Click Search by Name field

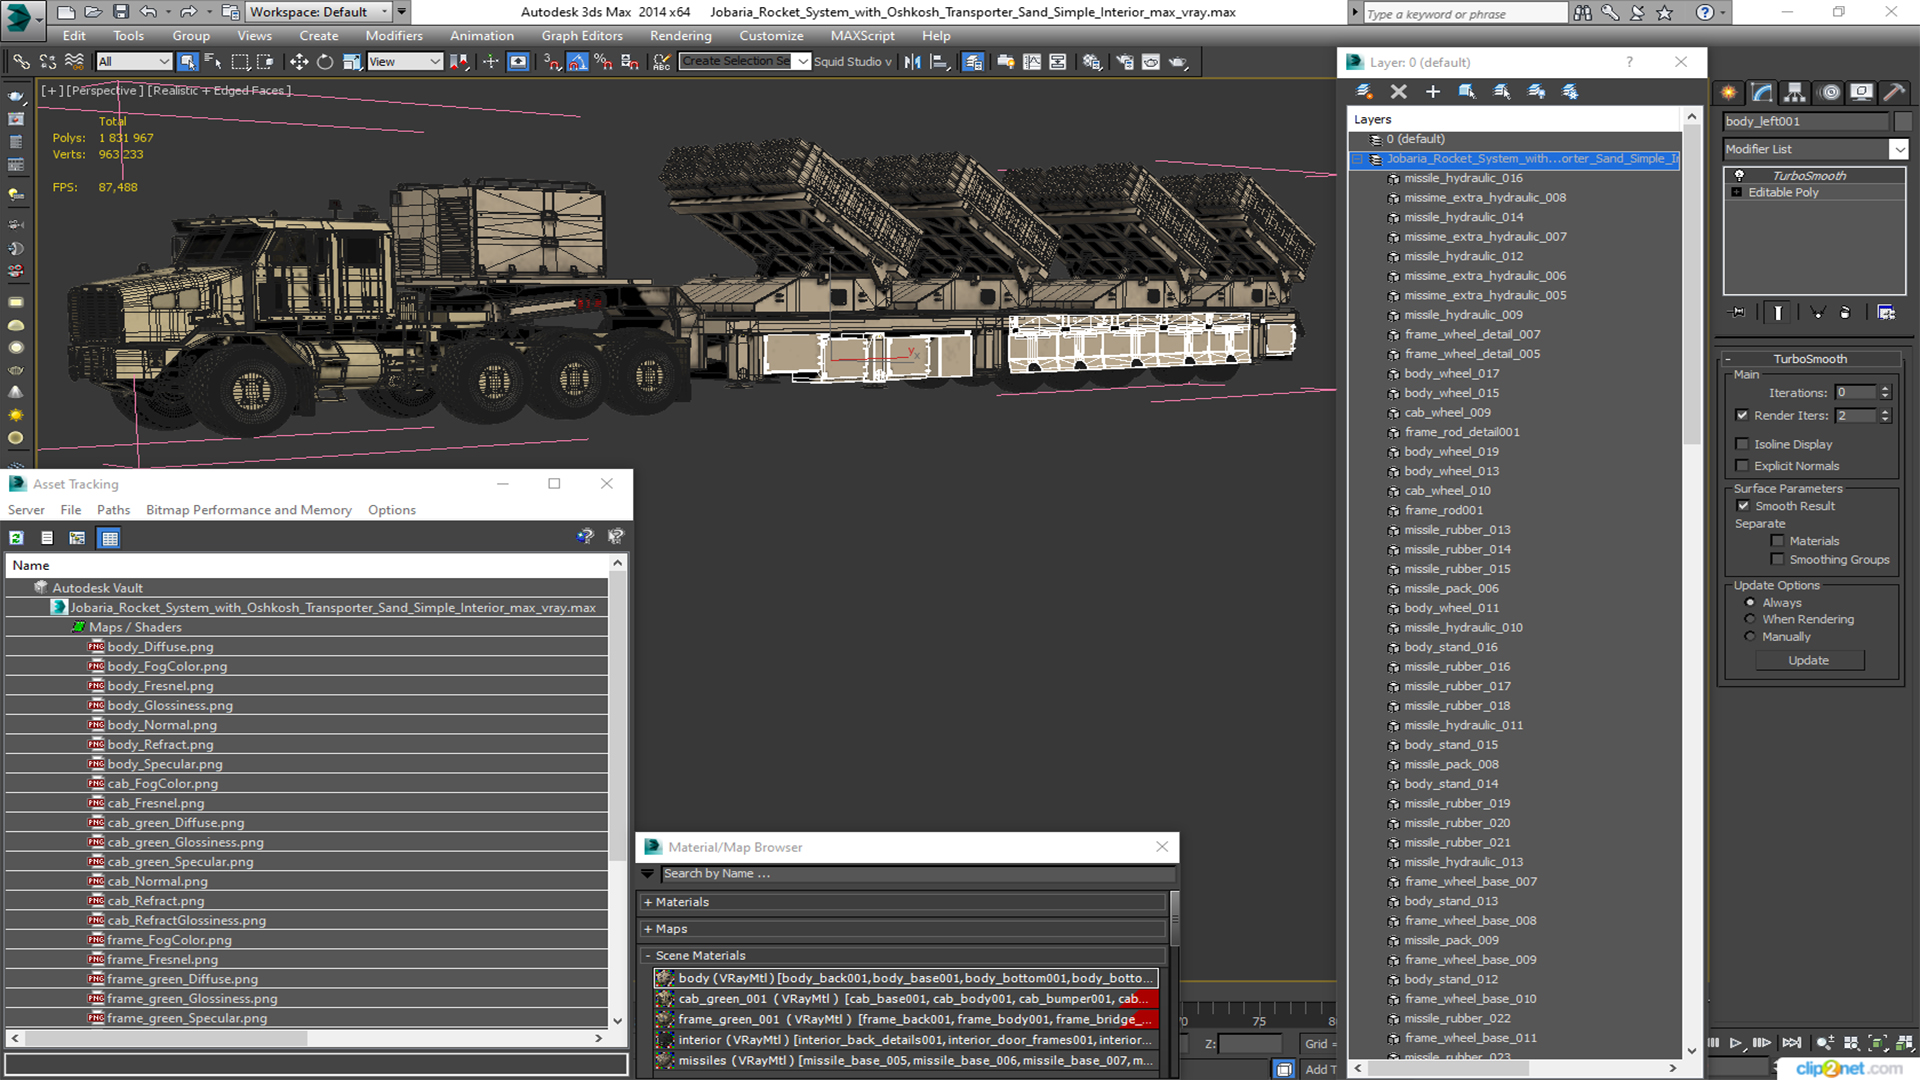click(x=917, y=874)
